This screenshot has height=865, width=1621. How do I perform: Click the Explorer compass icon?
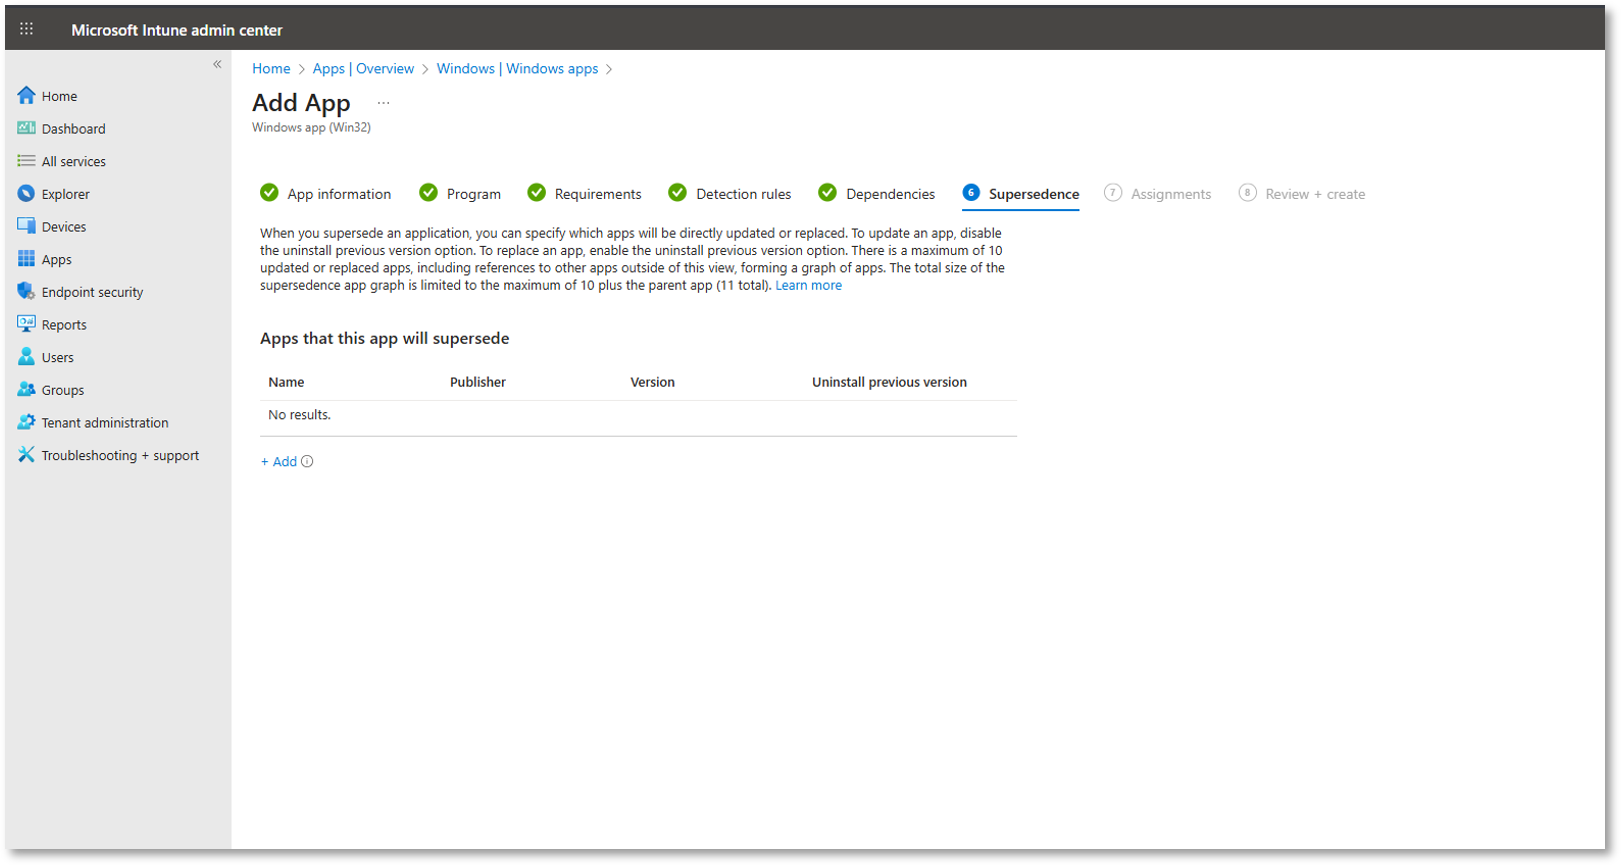[26, 193]
